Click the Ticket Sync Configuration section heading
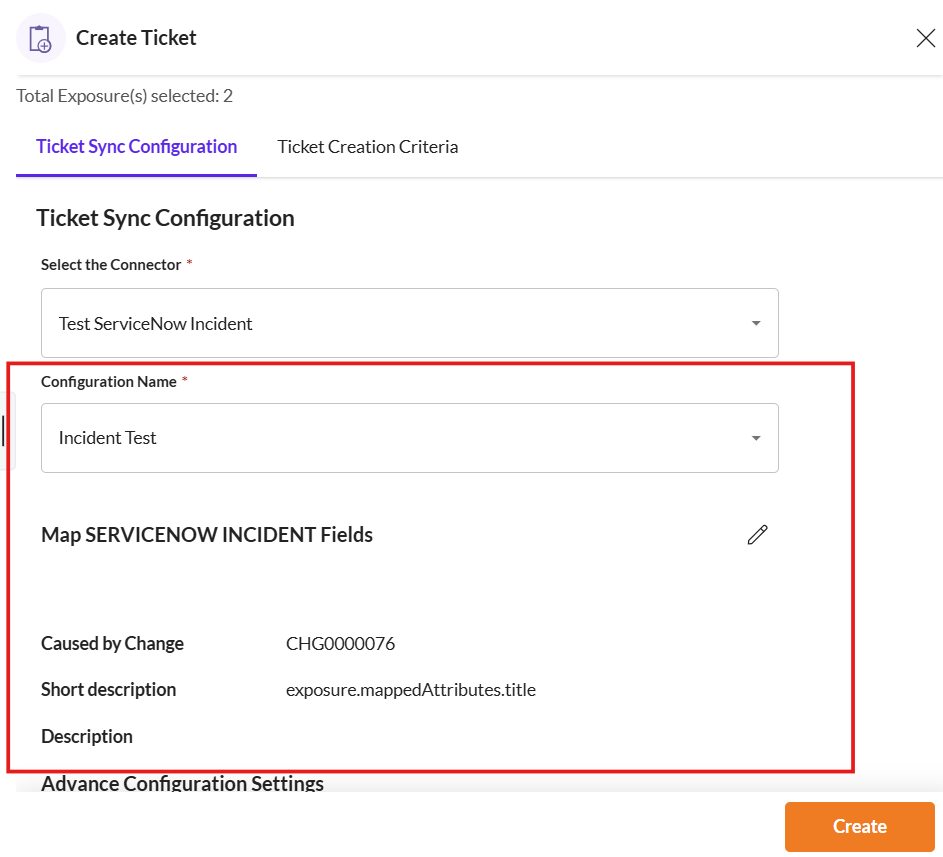Screen dimensions: 943x857 coord(165,218)
